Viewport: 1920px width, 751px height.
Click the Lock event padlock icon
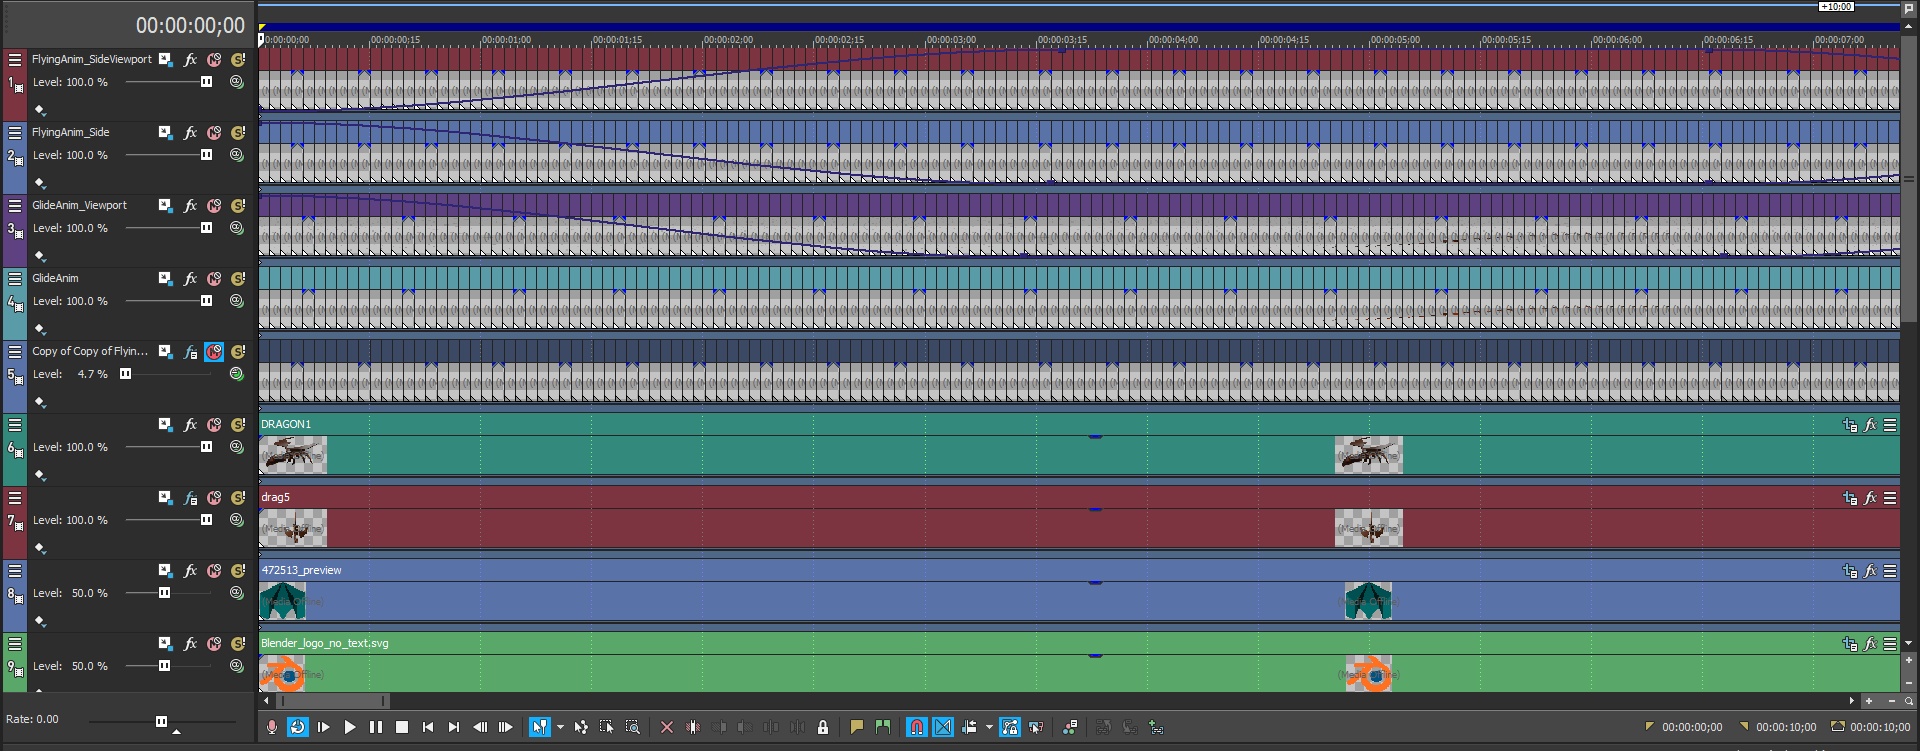coord(823,727)
